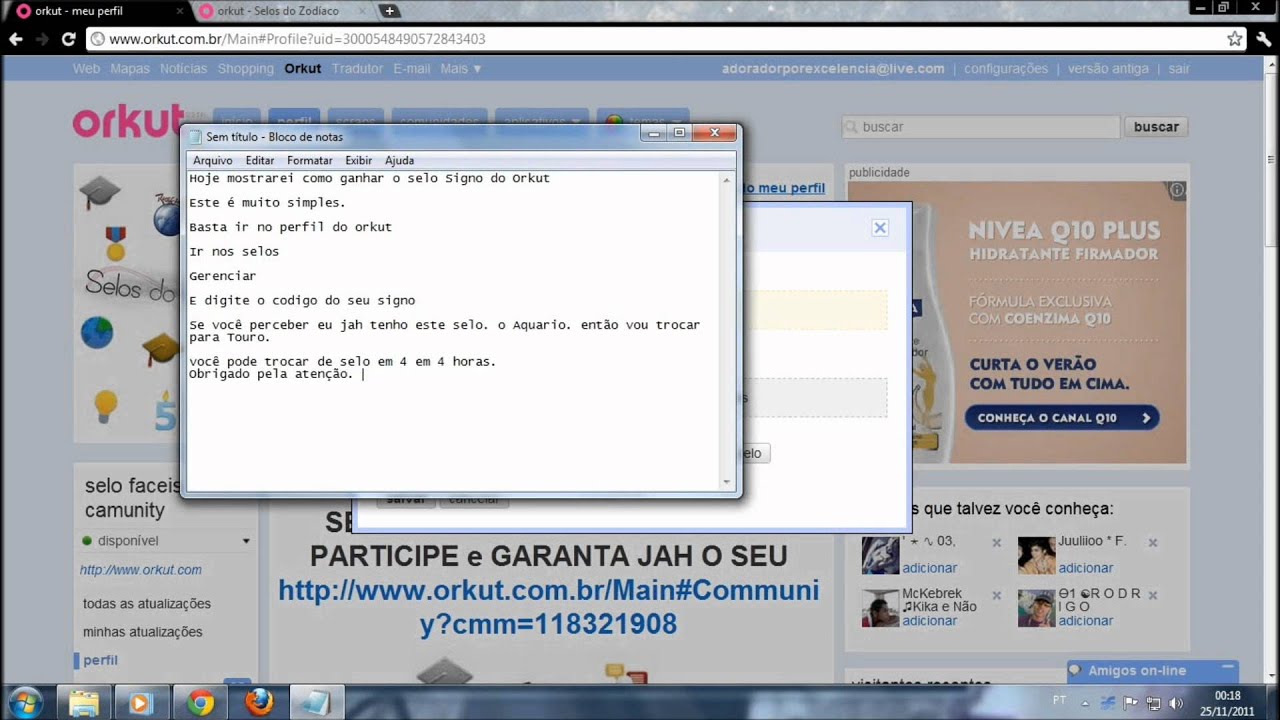Reload the orkut page
Screen dimensions: 1280x720
click(68, 39)
